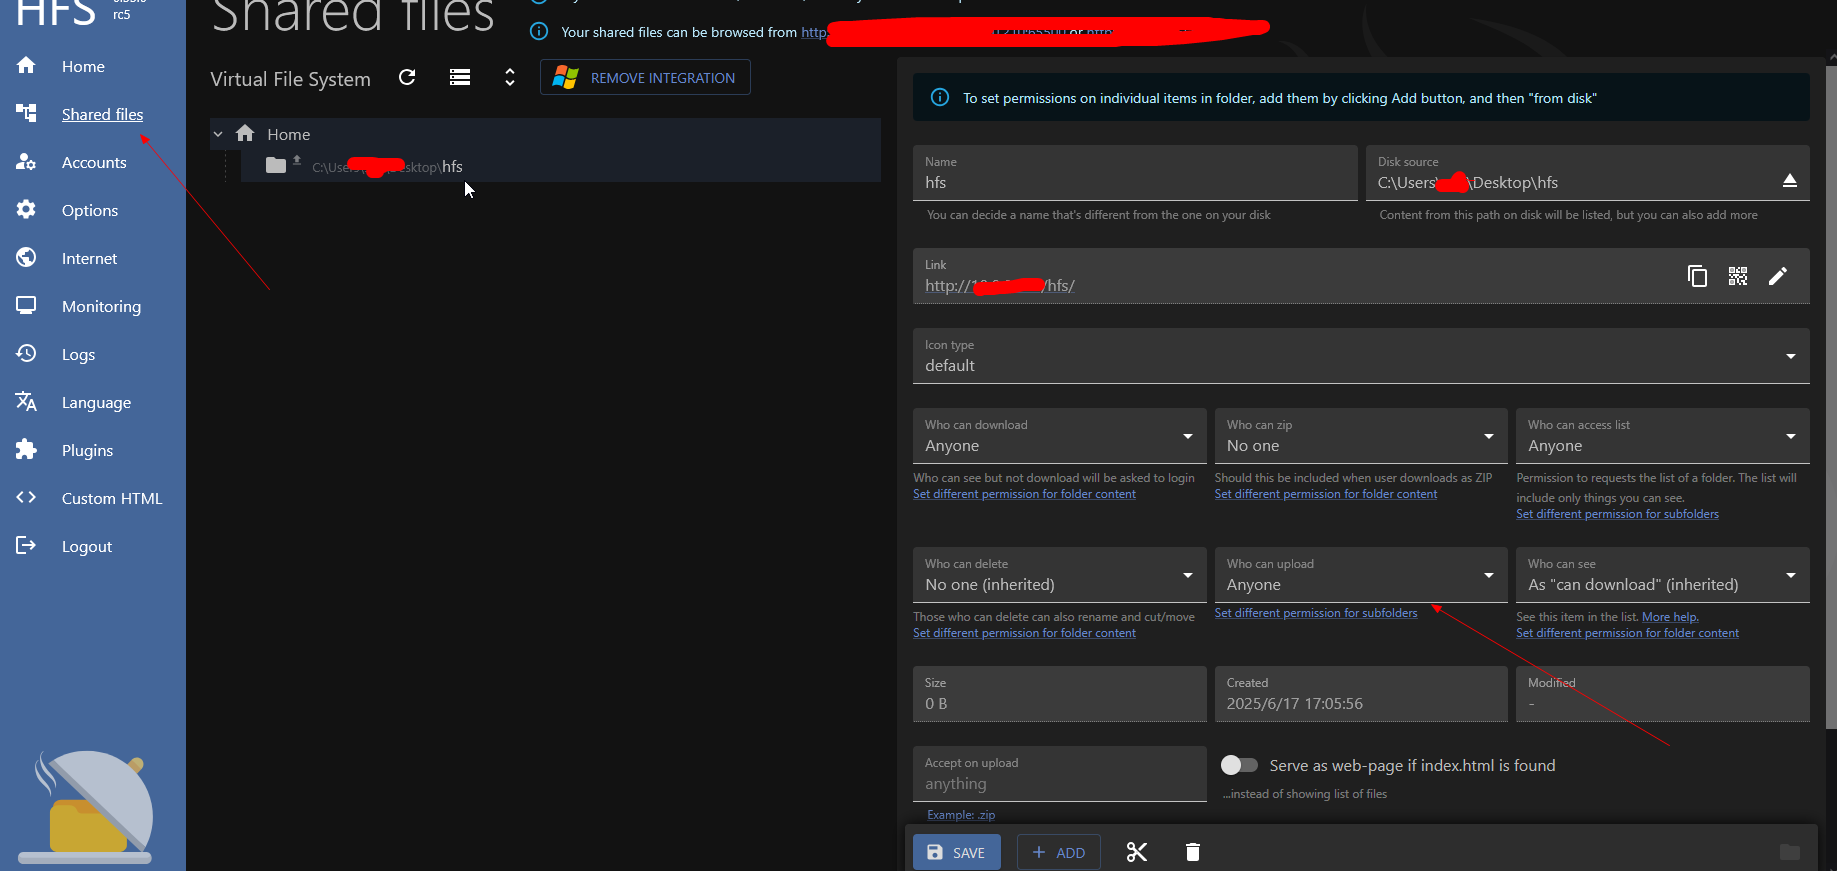The height and width of the screenshot is (871, 1837).
Task: Open the Home page in sidebar
Action: [x=83, y=66]
